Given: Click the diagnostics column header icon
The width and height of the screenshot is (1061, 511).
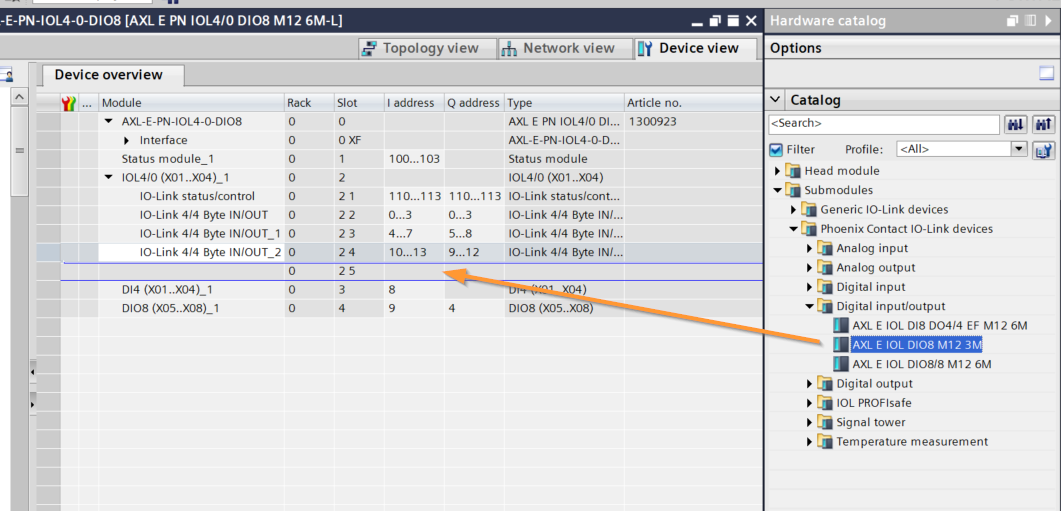Looking at the screenshot, I should pos(69,103).
